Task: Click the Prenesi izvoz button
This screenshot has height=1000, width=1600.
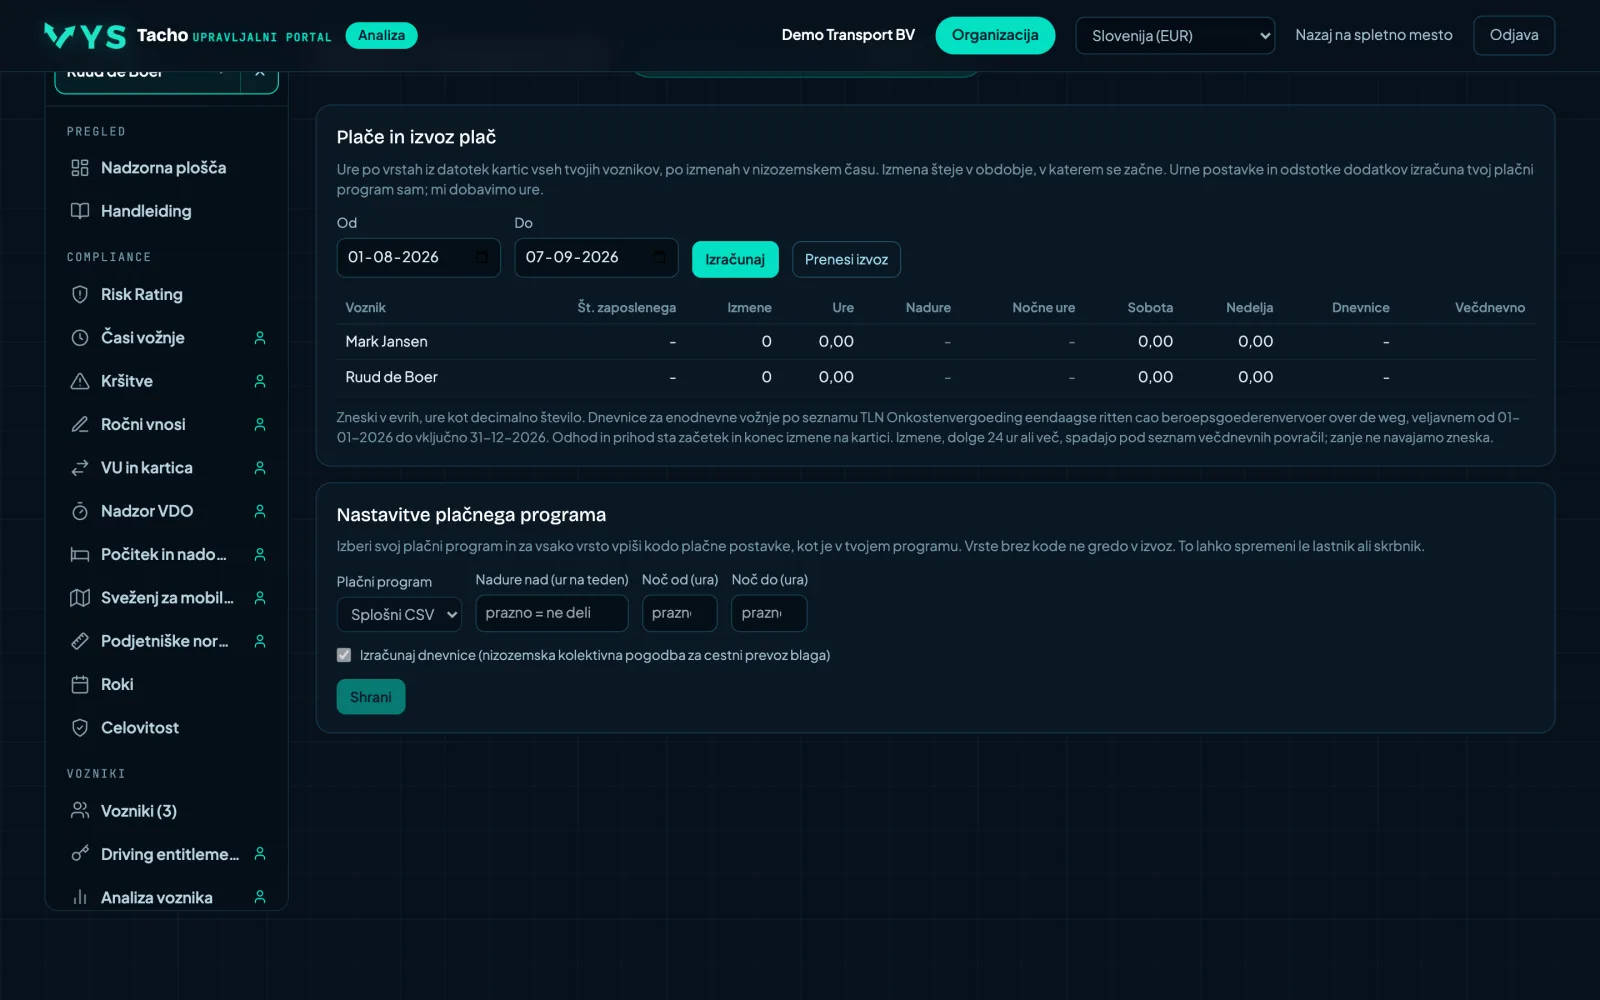Action: click(x=846, y=259)
